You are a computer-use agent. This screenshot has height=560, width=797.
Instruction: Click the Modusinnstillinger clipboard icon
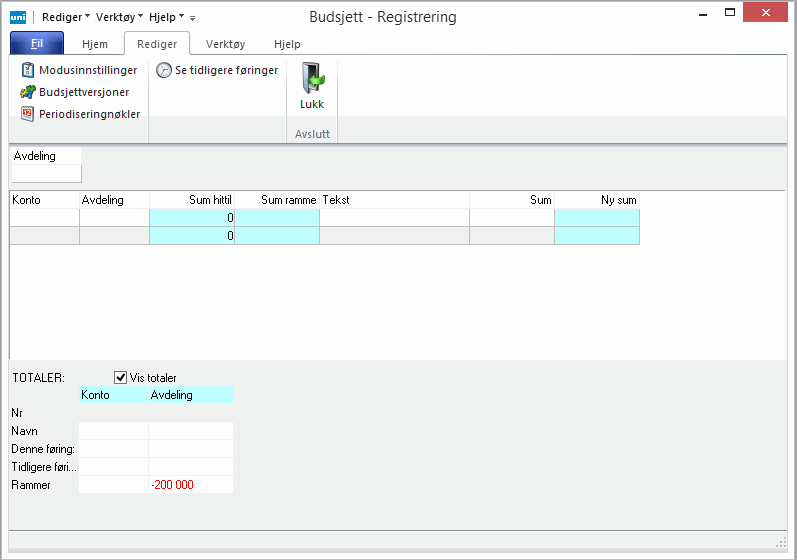pyautogui.click(x=28, y=71)
